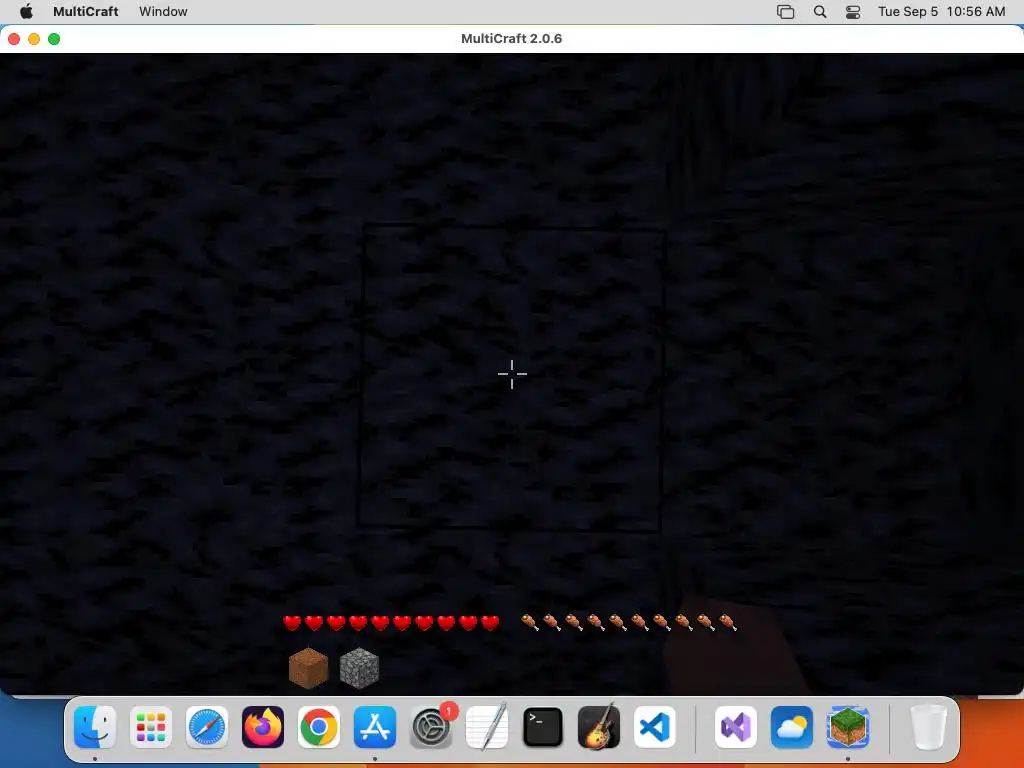Screen dimensions: 1024x768
Task: Select the cobblestone block in hotbar
Action: (x=359, y=668)
